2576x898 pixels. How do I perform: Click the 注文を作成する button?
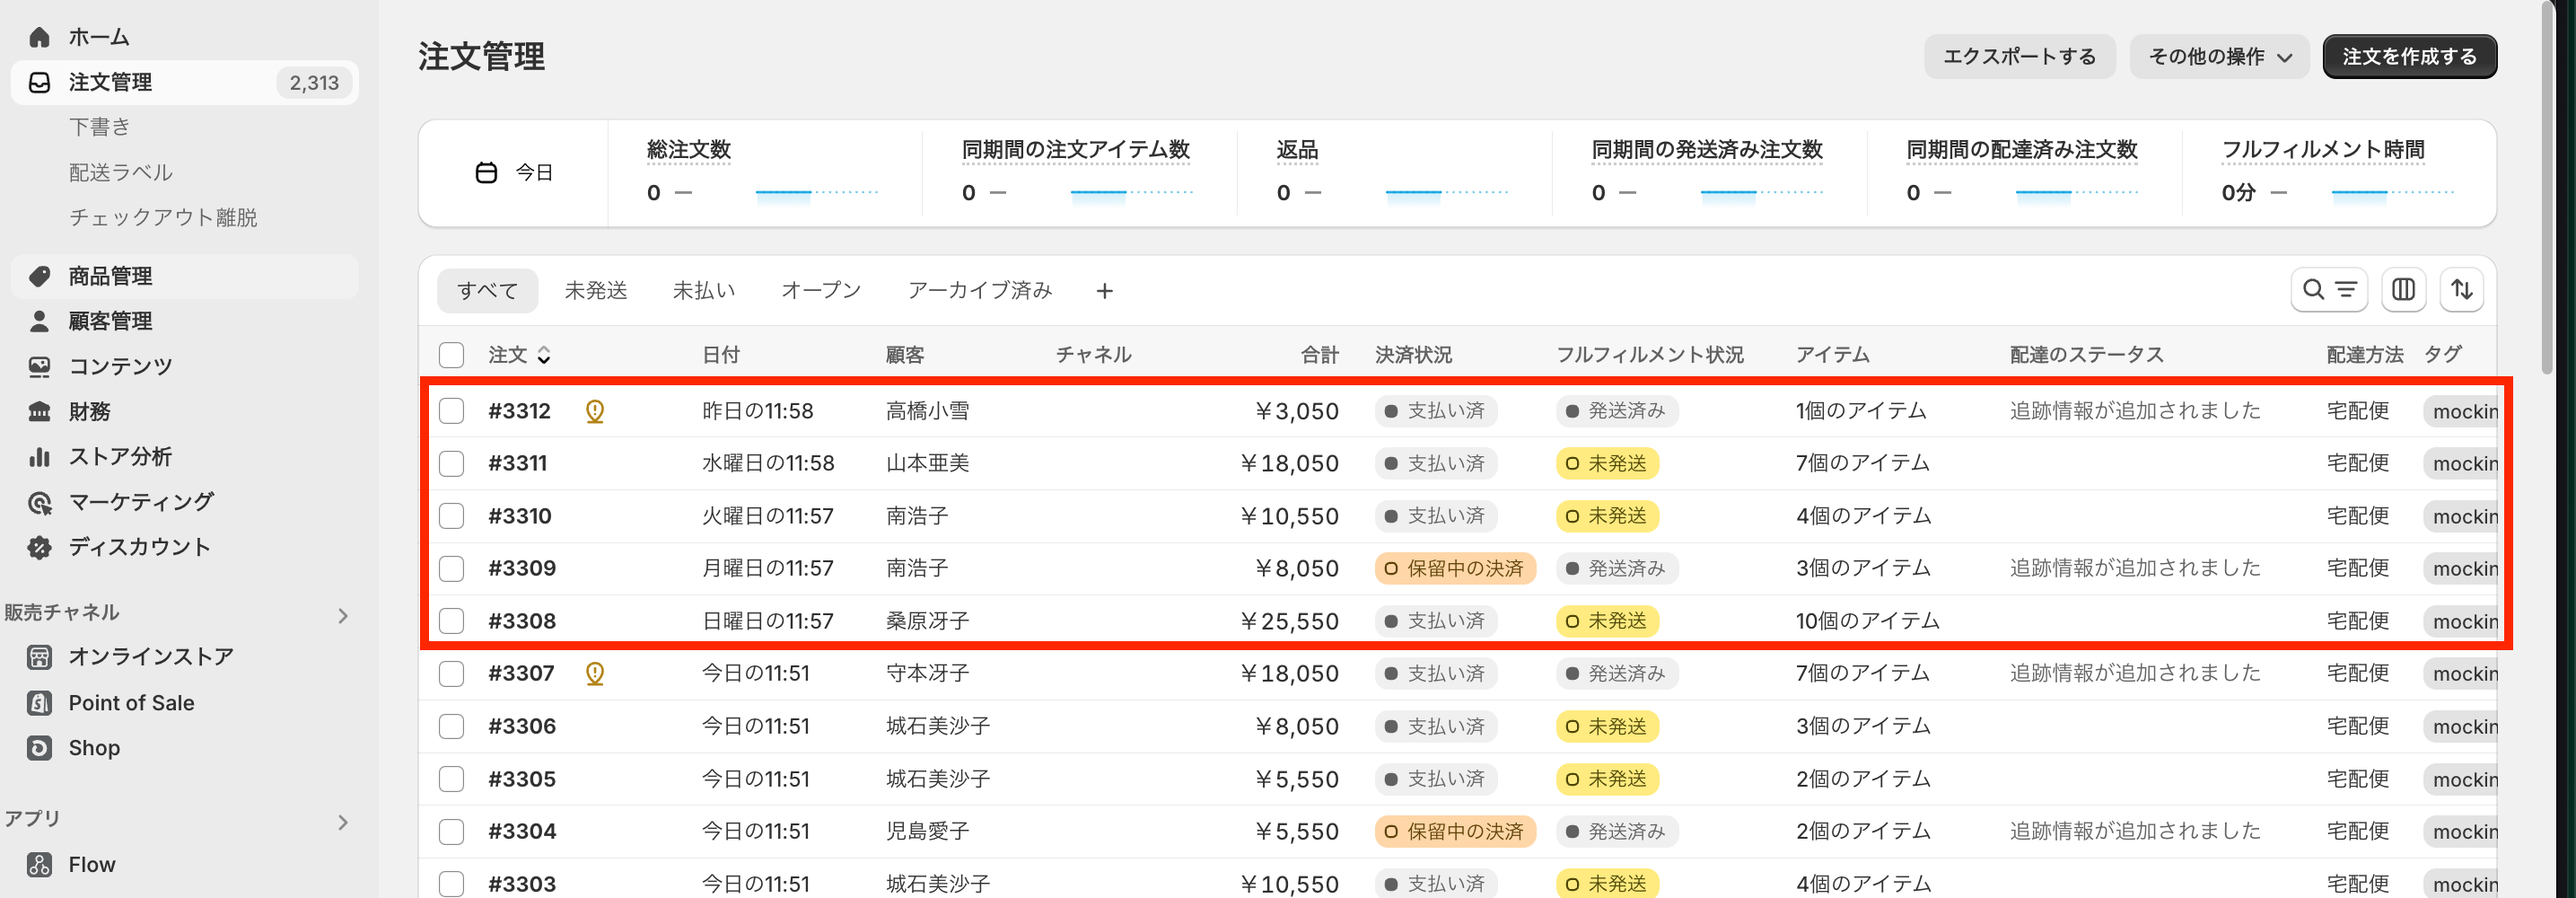2410,57
